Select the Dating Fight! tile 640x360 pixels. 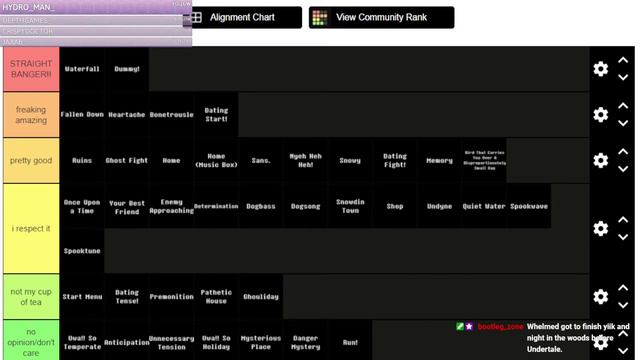(x=395, y=160)
